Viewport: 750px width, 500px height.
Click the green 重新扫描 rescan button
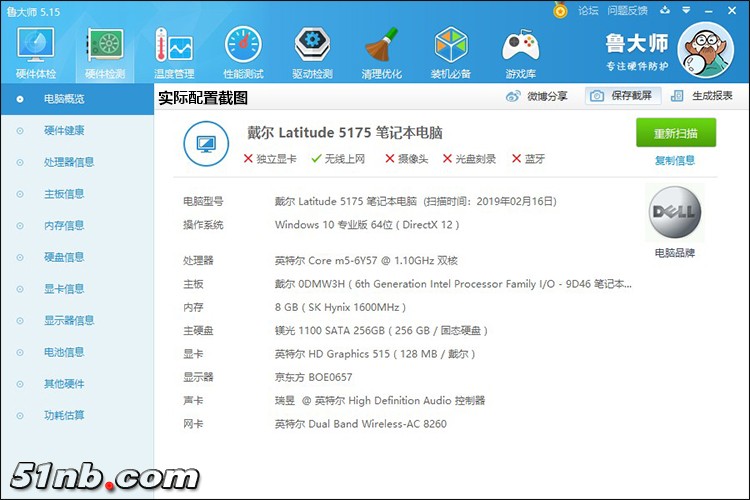click(676, 133)
